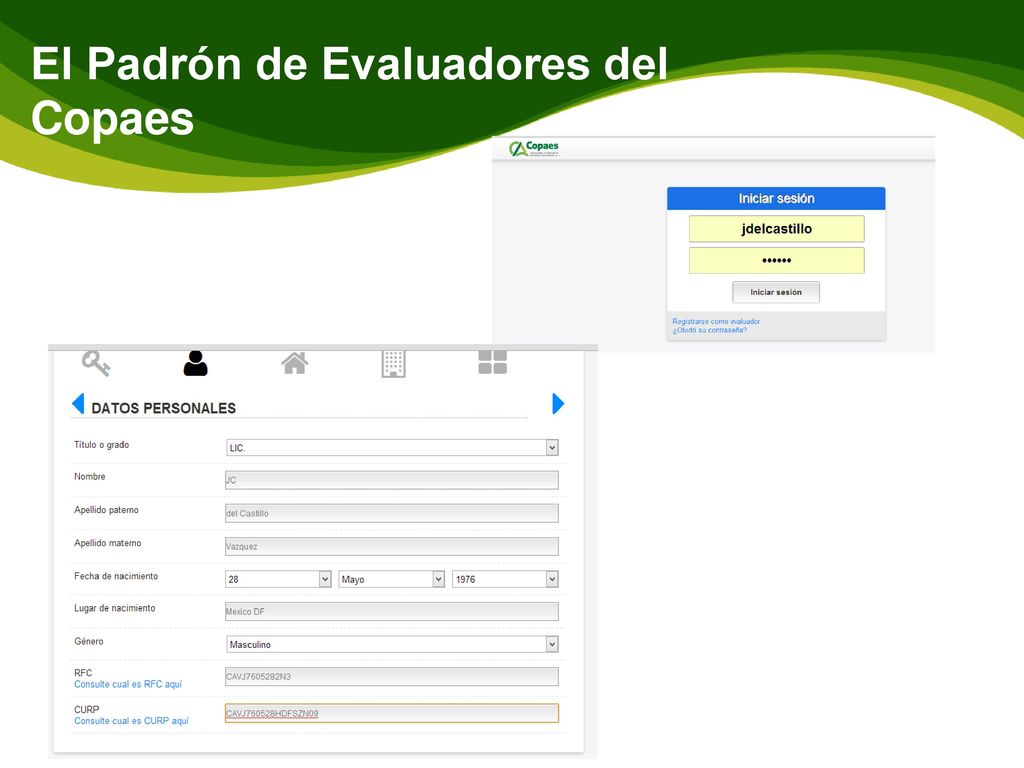The width and height of the screenshot is (1024, 768).
Task: Open the Título o grado dropdown
Action: (392, 447)
